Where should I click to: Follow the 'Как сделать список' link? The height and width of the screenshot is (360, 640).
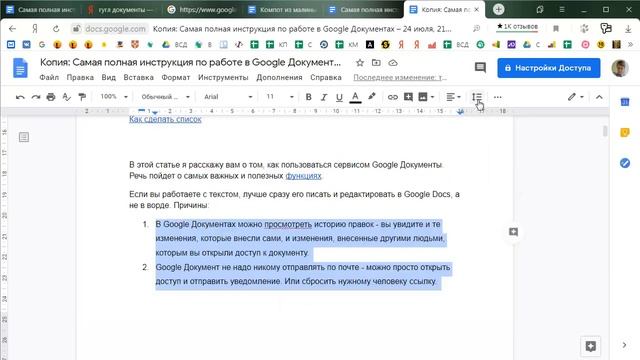(x=165, y=119)
